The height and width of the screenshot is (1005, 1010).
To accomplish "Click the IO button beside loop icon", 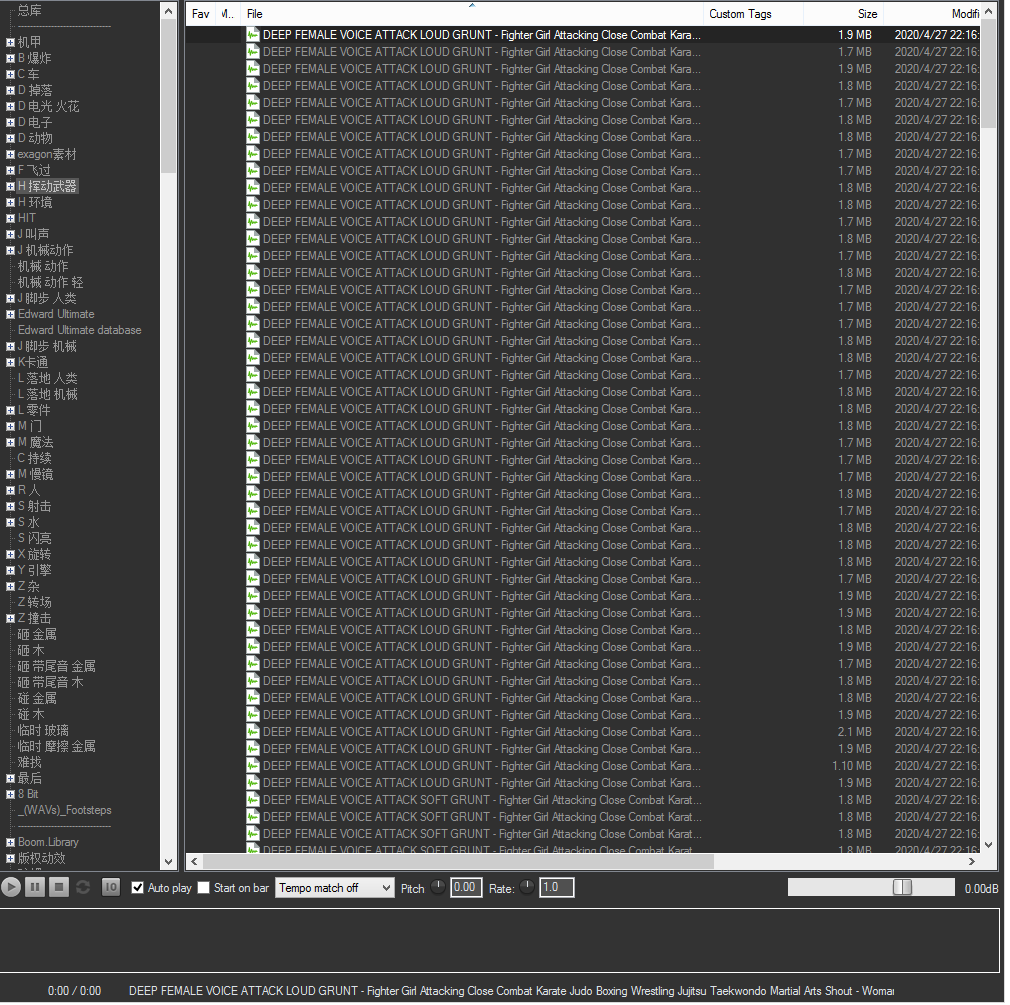I will (111, 887).
